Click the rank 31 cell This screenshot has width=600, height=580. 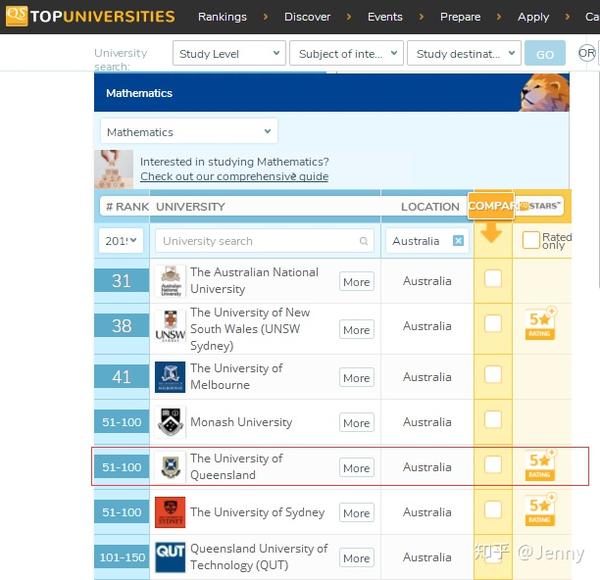pyautogui.click(x=122, y=280)
